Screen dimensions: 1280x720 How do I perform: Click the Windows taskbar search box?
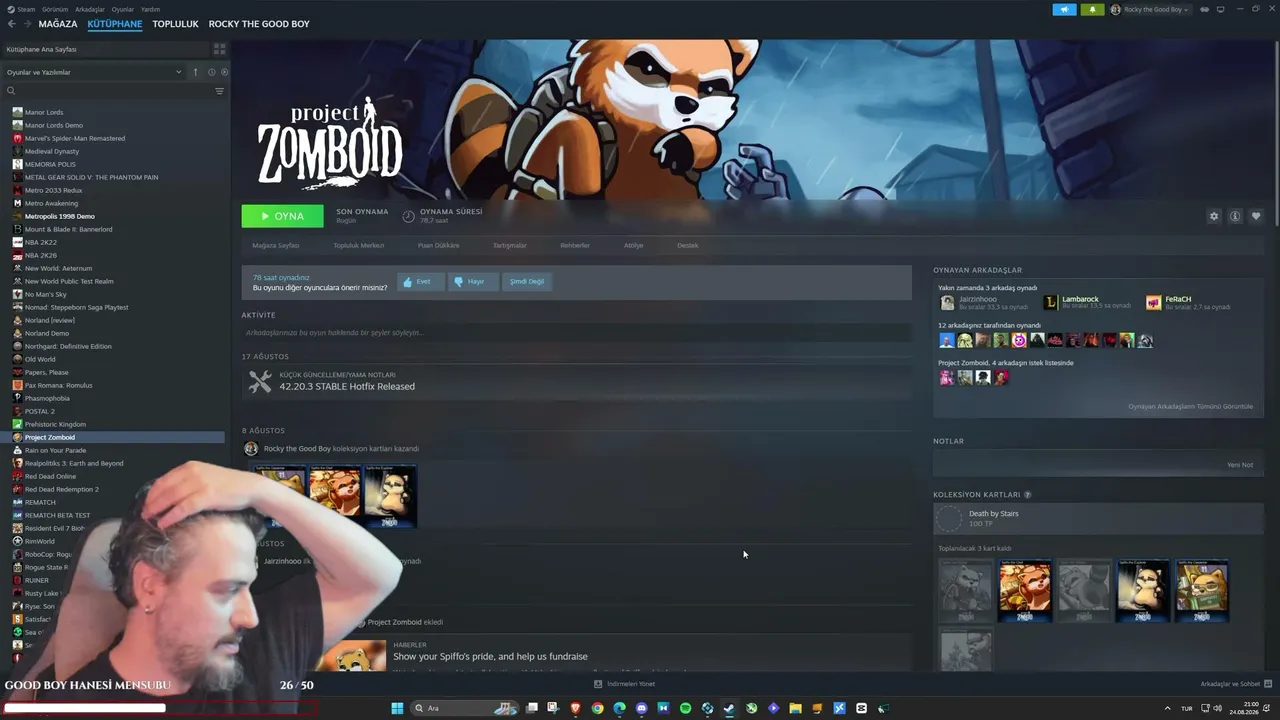pyautogui.click(x=463, y=708)
